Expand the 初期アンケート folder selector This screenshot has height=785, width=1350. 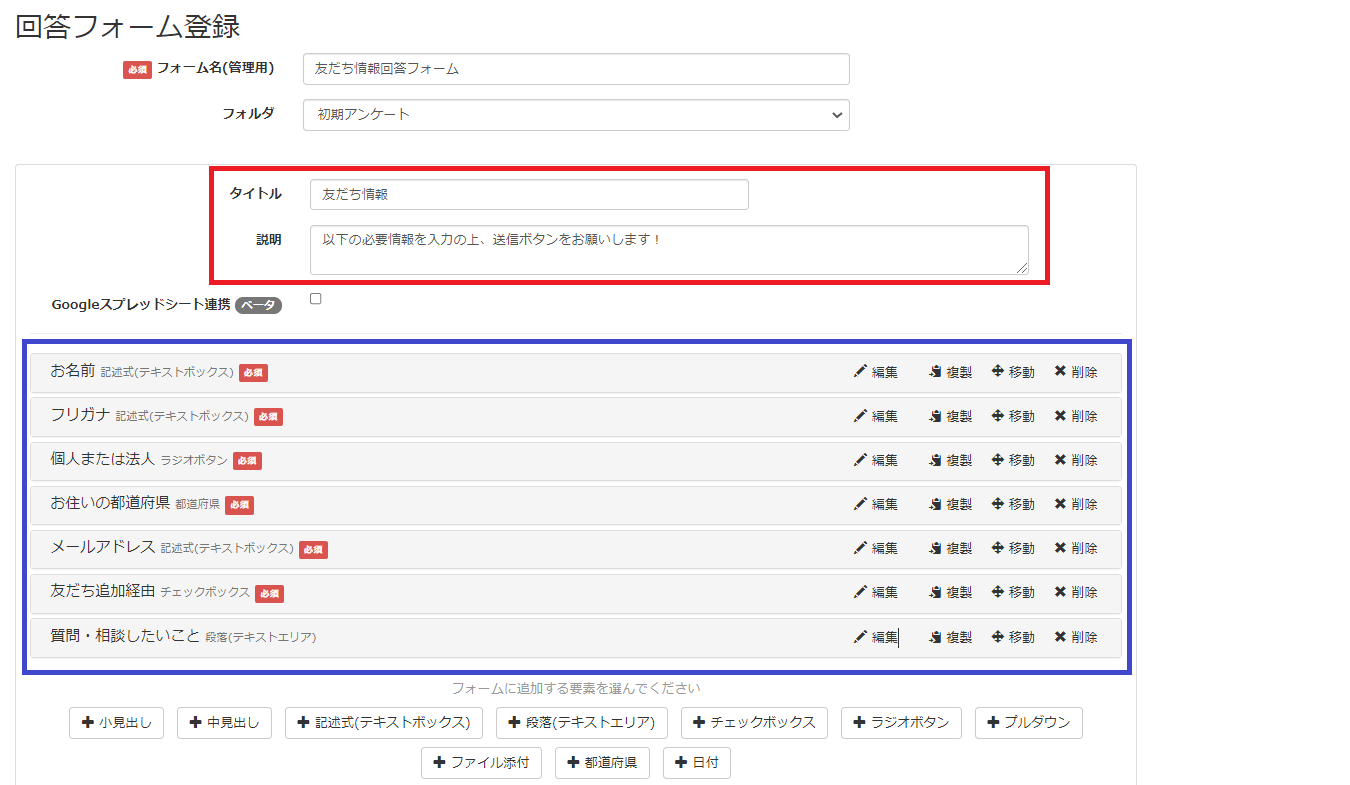tap(576, 115)
